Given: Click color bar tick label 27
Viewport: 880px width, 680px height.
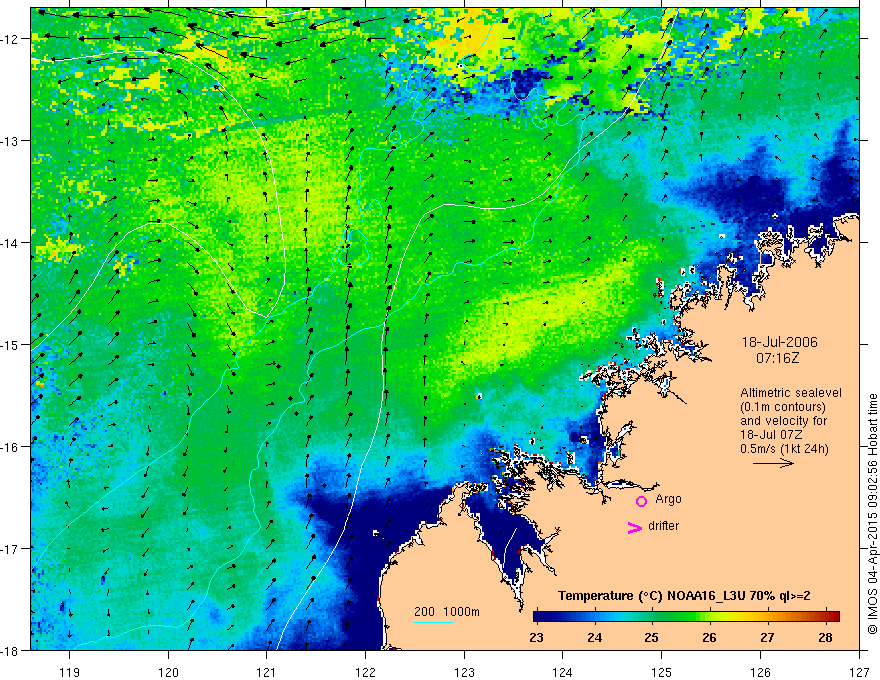Looking at the screenshot, I should [767, 638].
